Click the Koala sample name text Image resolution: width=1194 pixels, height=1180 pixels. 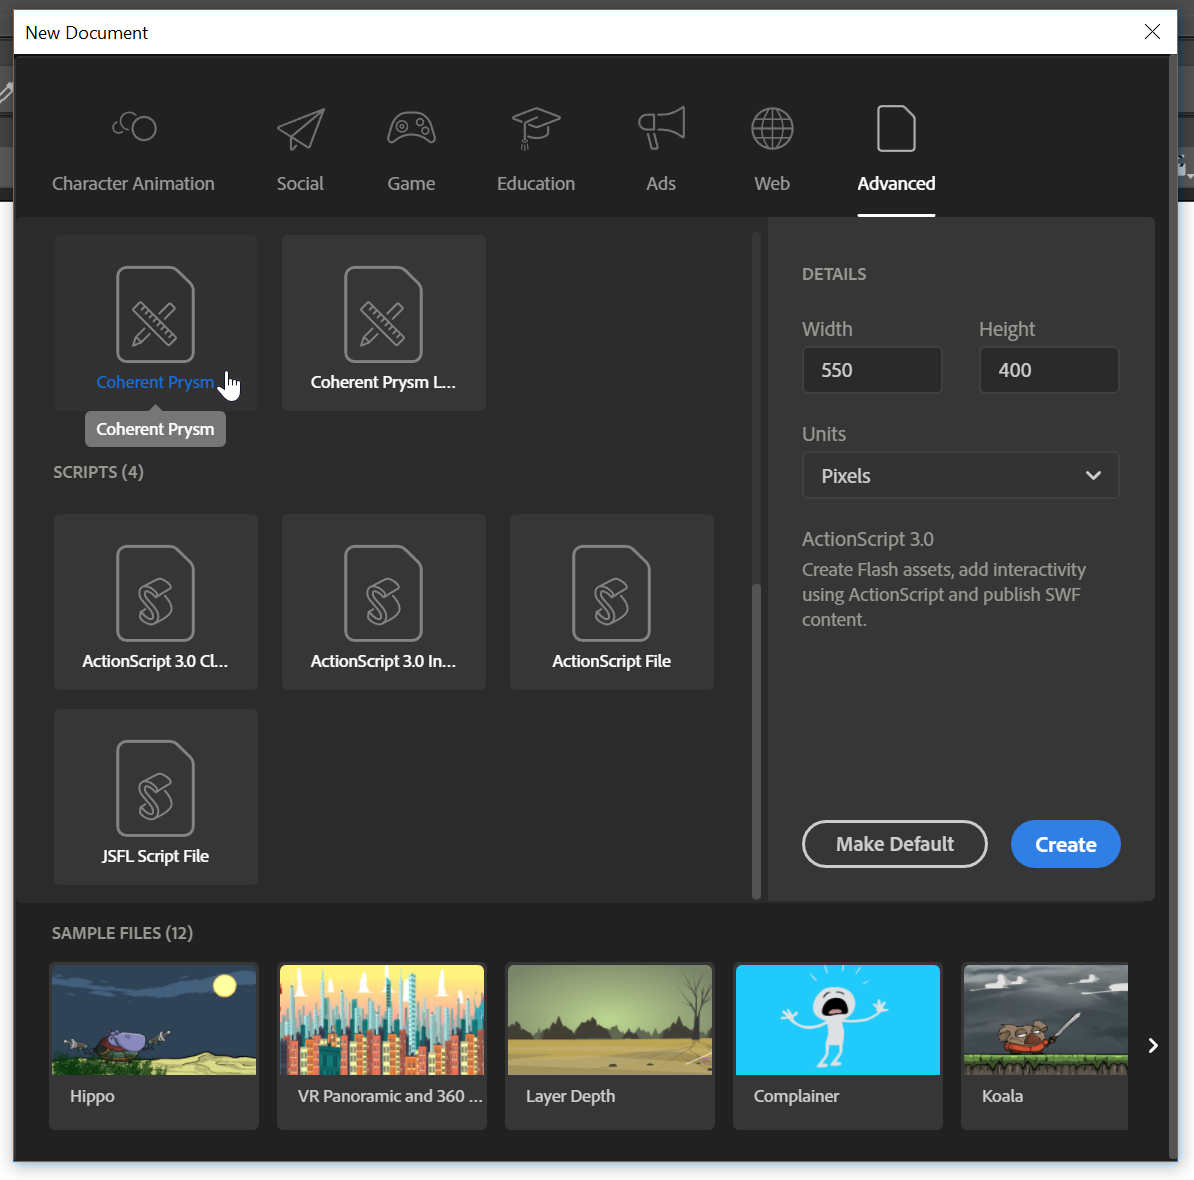(1002, 1096)
